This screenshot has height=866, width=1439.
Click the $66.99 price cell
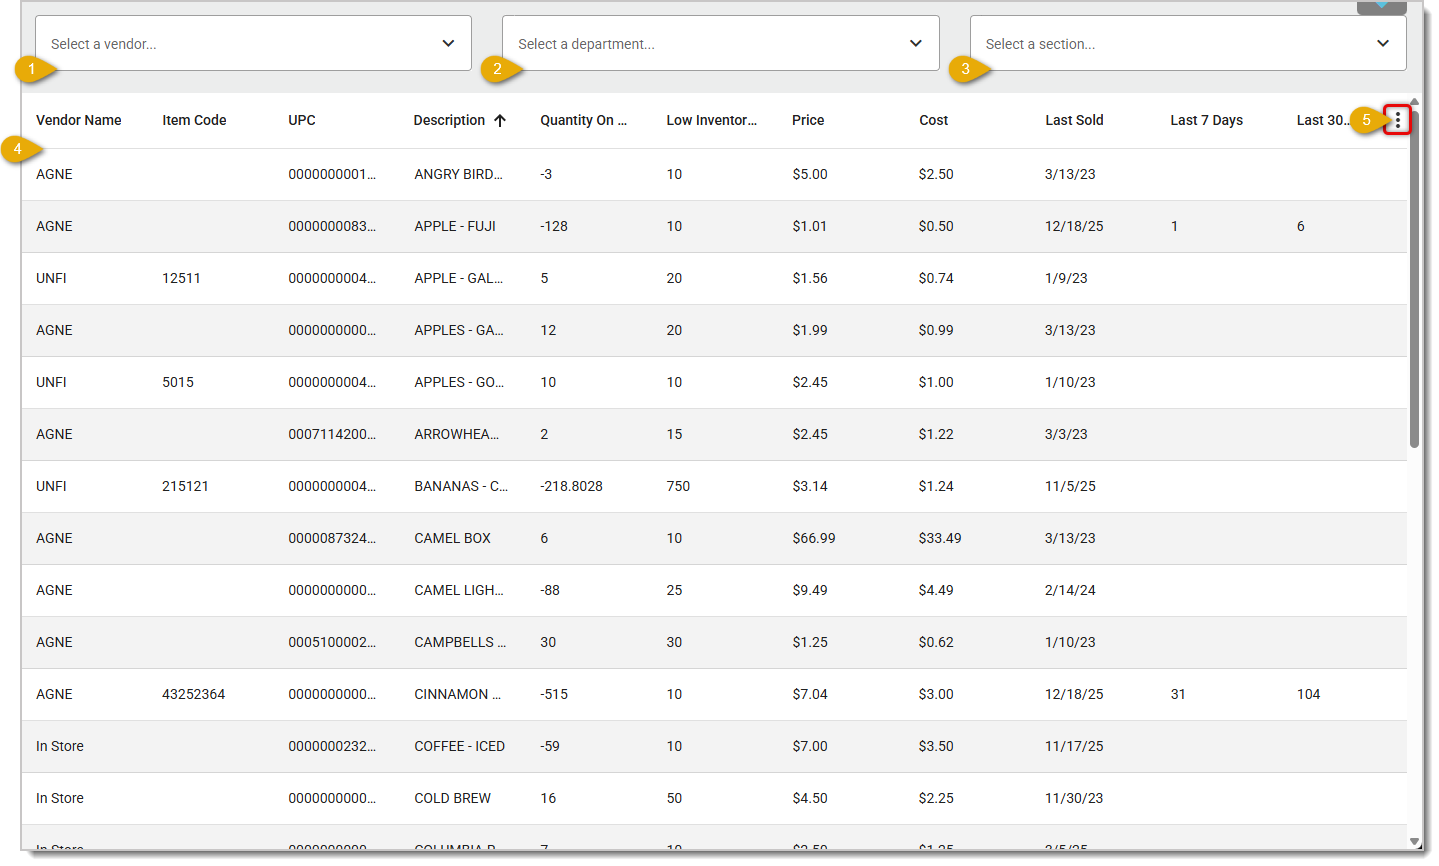(814, 538)
